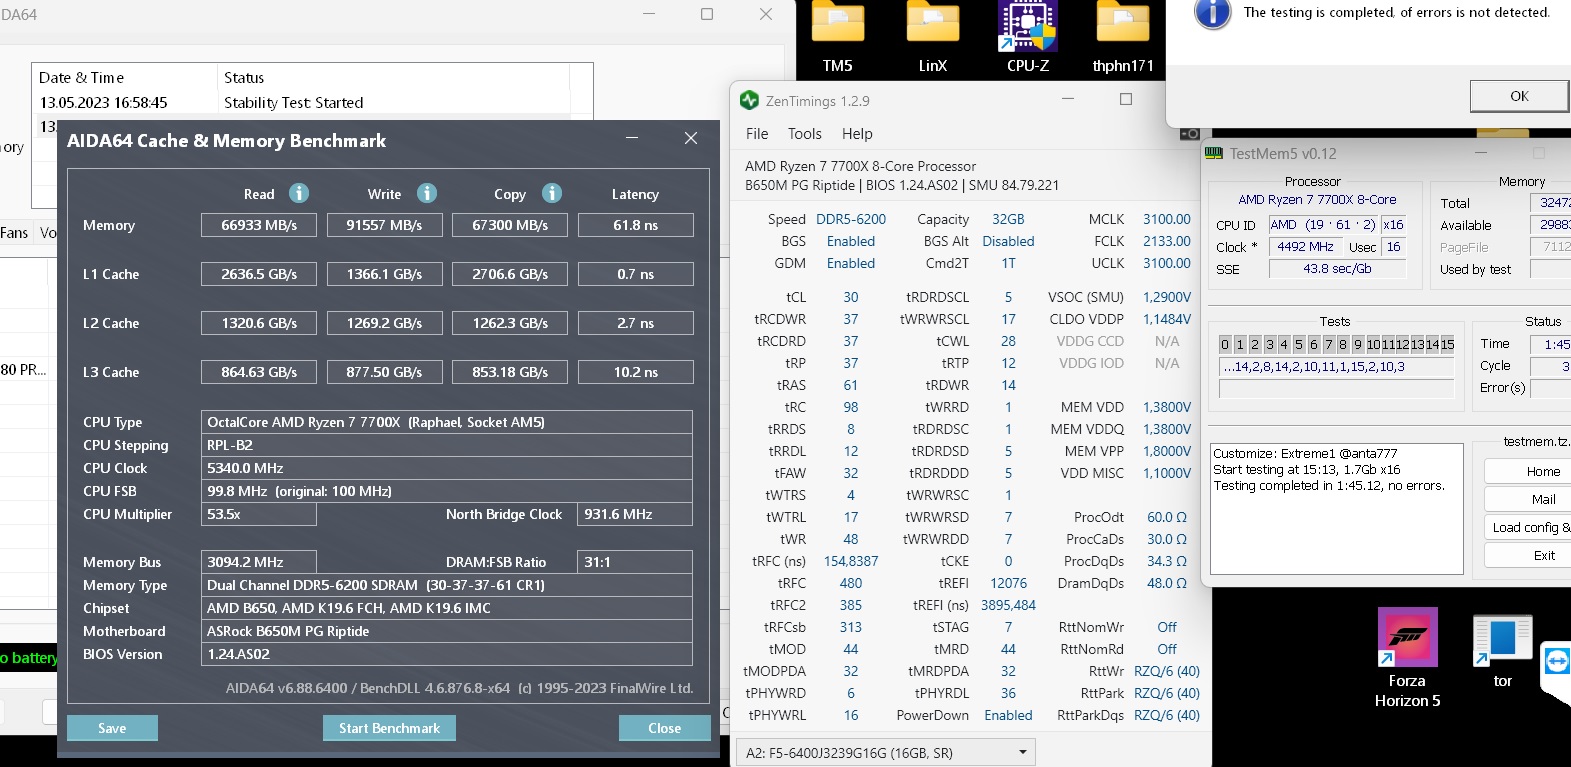
Task: Click the MEM VPP value 1,8000V
Action: (1167, 451)
